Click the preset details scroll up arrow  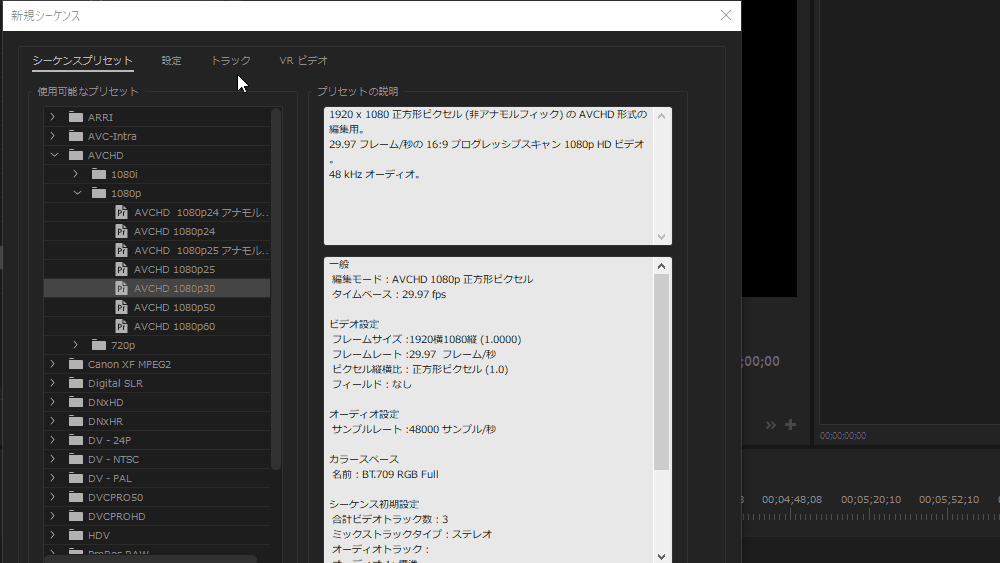coord(661,266)
